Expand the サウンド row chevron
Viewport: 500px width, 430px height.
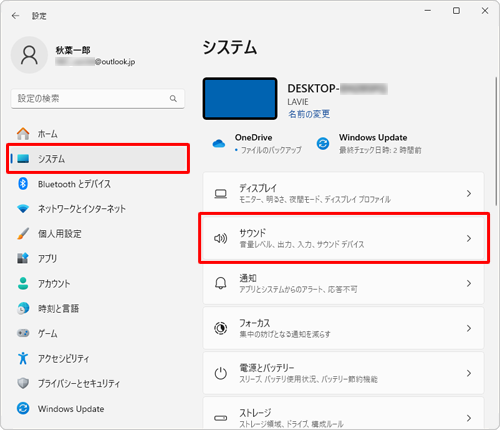[x=469, y=238]
